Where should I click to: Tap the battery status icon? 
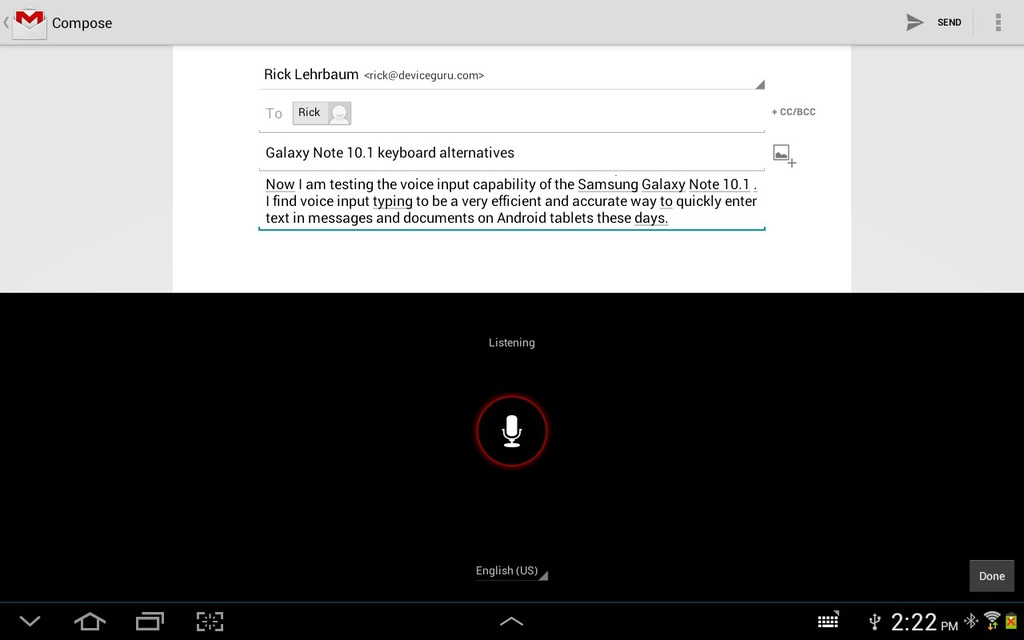1012,621
